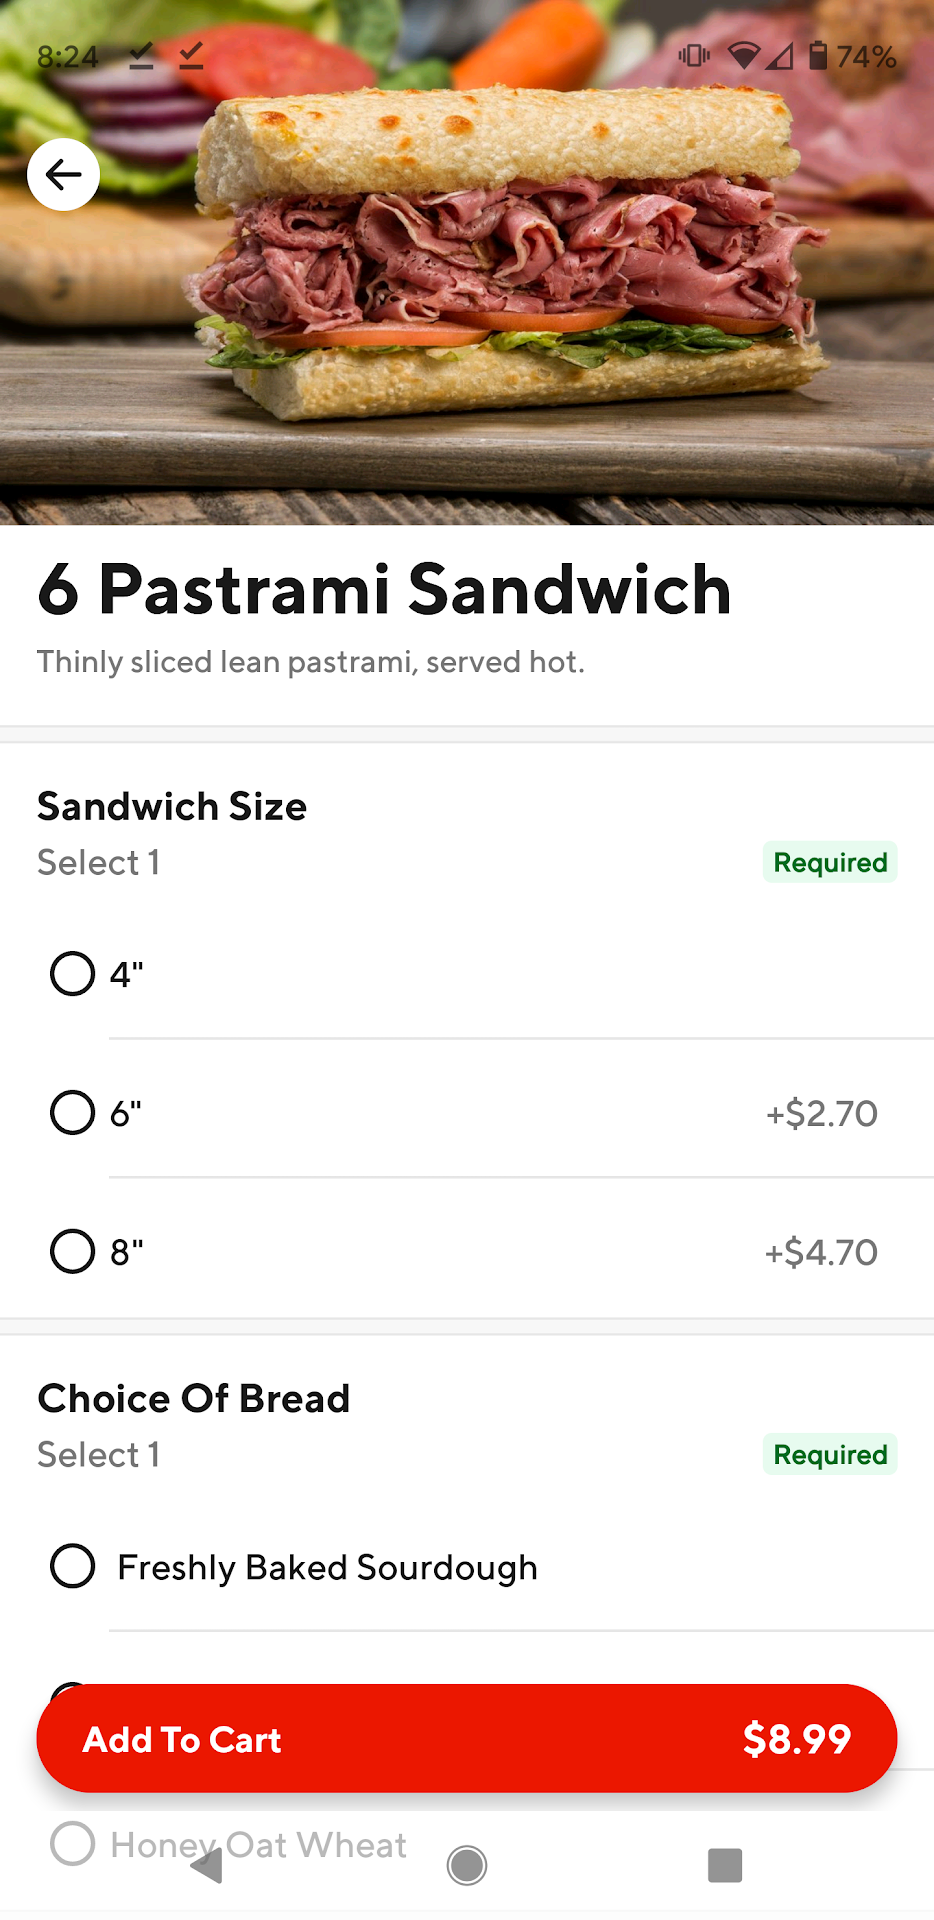This screenshot has width=934, height=1920.
Task: Tap the first download-complete notification icon
Action: coord(141,56)
